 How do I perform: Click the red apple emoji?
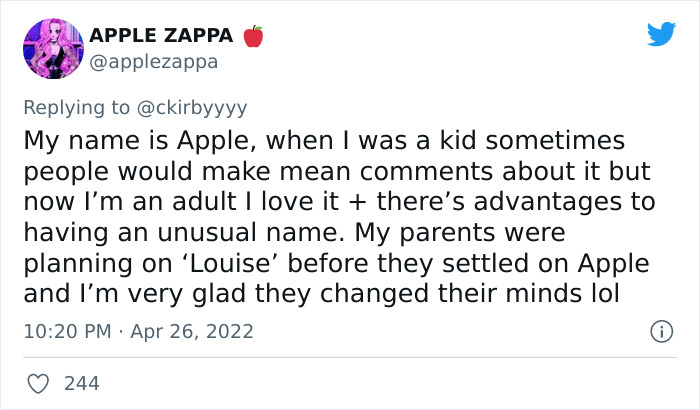tap(253, 37)
